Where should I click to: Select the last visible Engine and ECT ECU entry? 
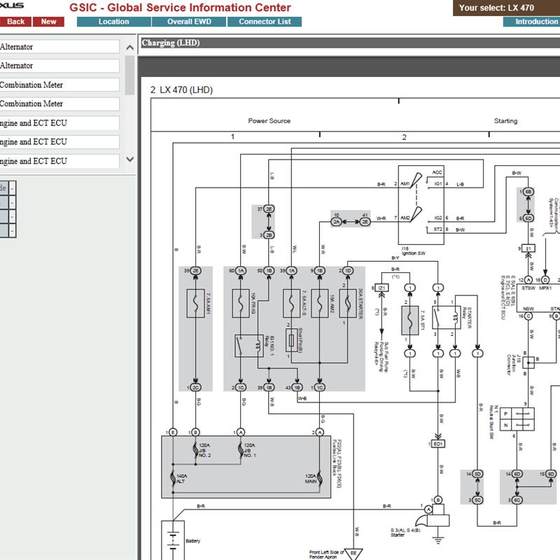click(59, 161)
